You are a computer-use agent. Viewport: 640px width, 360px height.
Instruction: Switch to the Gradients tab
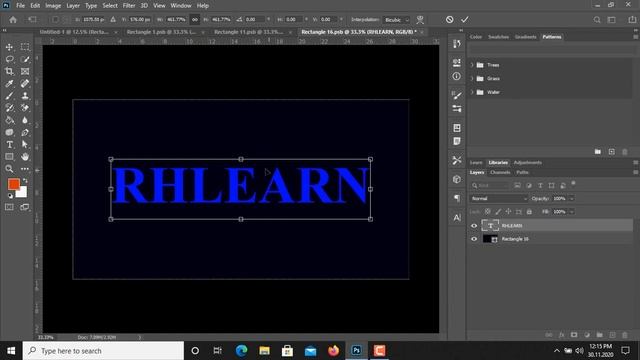point(525,37)
